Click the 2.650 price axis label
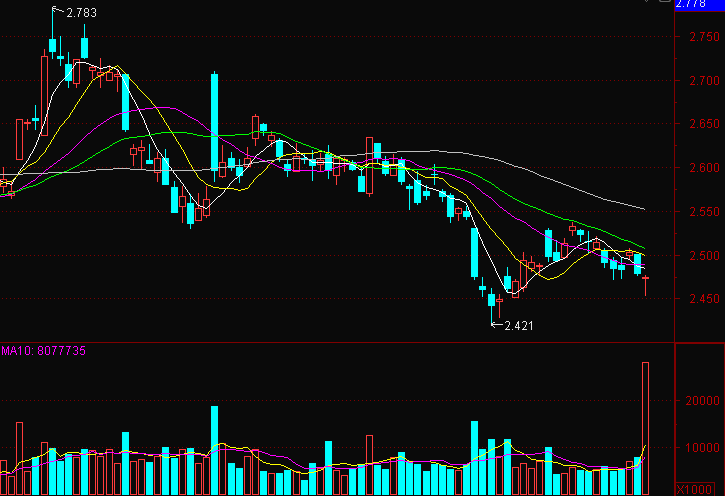 pos(705,125)
